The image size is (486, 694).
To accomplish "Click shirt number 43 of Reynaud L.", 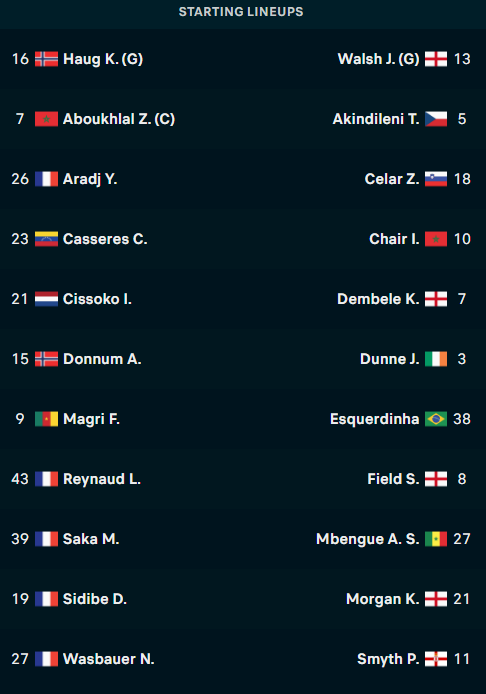I will click(x=20, y=479).
